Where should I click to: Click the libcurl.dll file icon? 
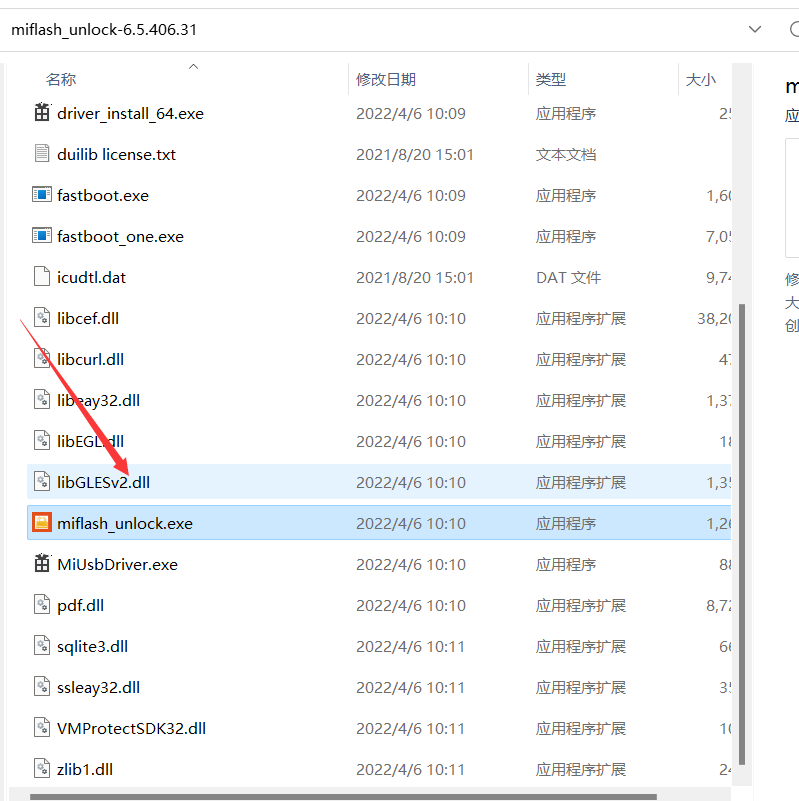42,358
